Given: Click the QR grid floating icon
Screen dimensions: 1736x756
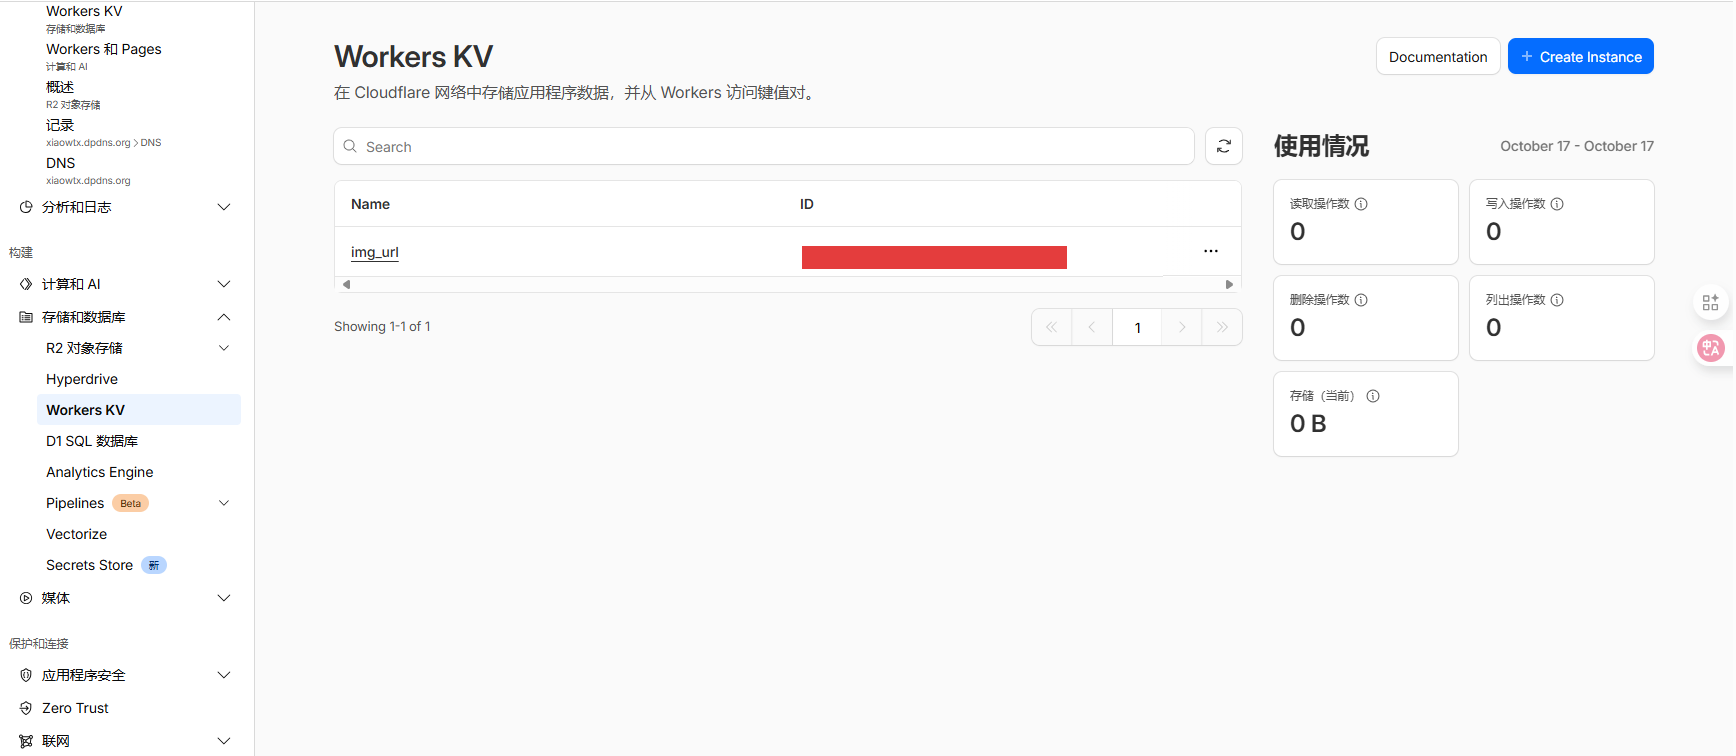Looking at the screenshot, I should (x=1711, y=302).
